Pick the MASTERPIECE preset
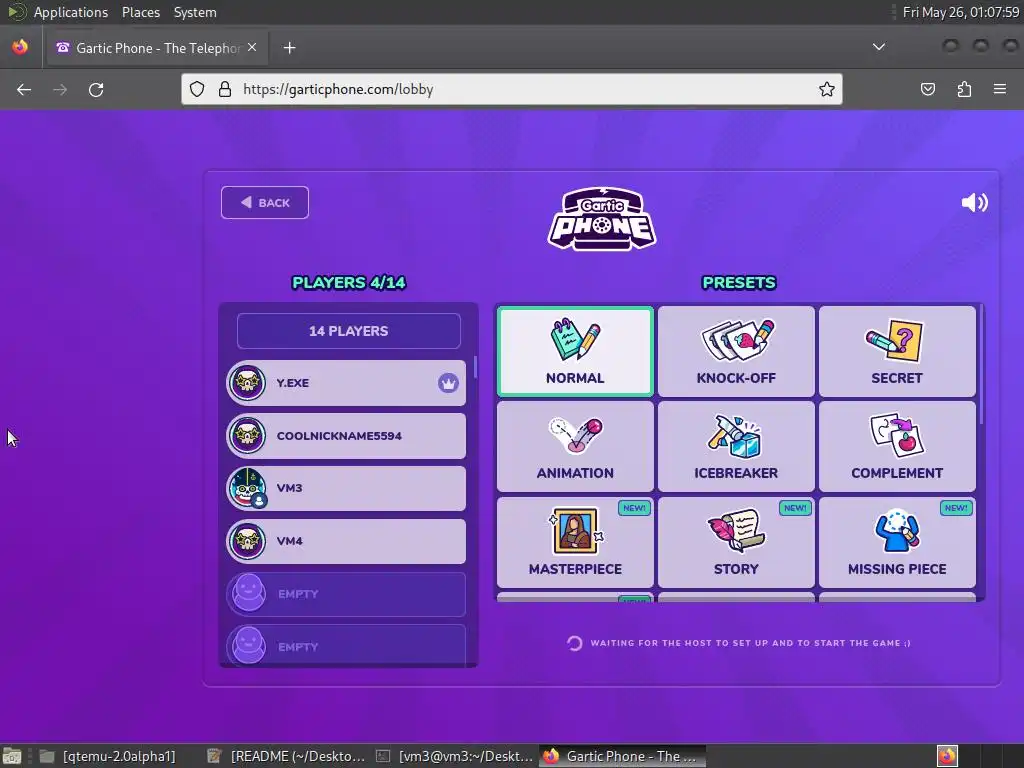This screenshot has width=1024, height=768. coord(575,542)
